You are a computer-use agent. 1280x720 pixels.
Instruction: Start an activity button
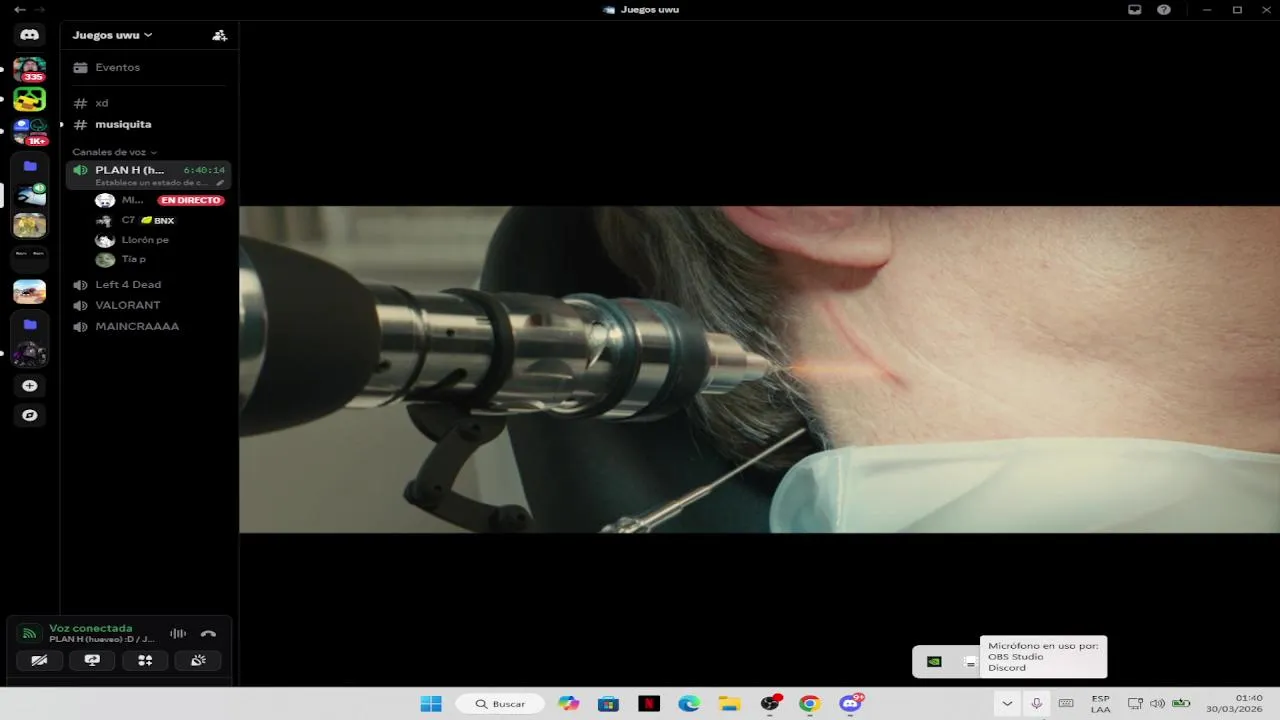pyautogui.click(x=145, y=660)
